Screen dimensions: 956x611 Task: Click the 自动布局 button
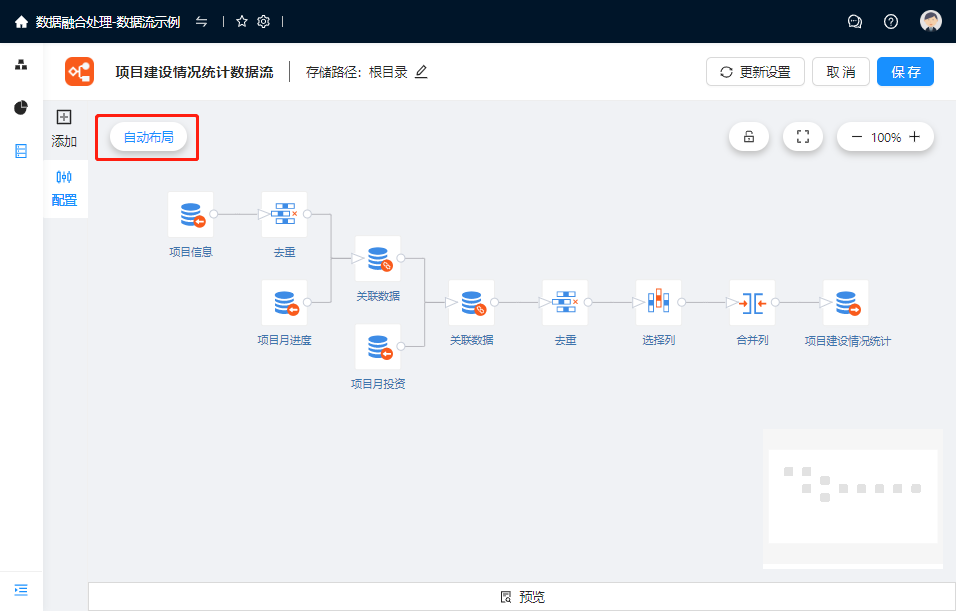point(148,137)
